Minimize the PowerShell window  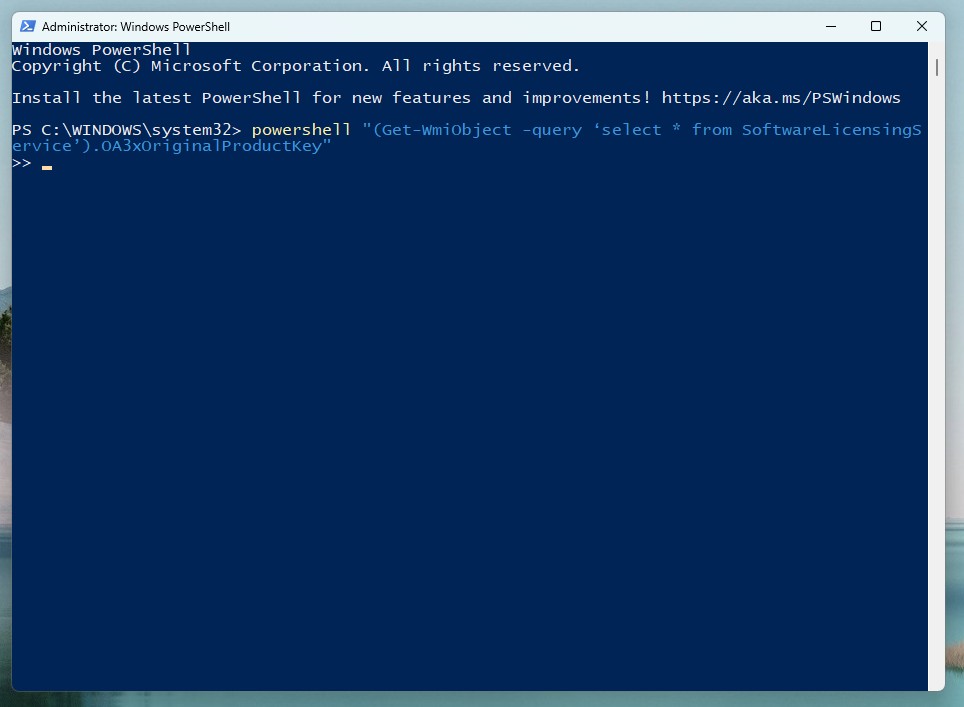831,26
